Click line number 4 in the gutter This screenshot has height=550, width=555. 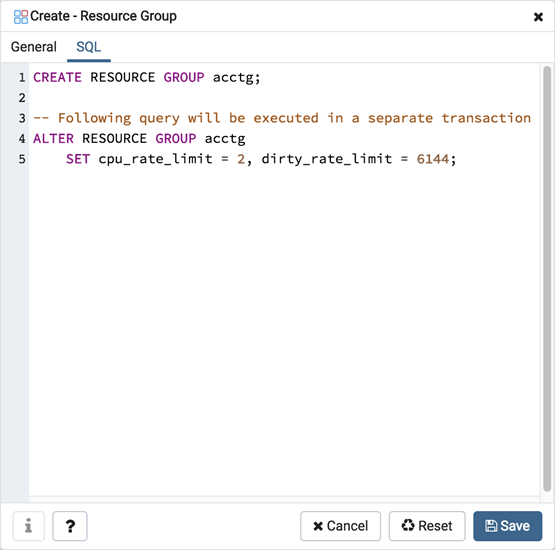(22, 138)
